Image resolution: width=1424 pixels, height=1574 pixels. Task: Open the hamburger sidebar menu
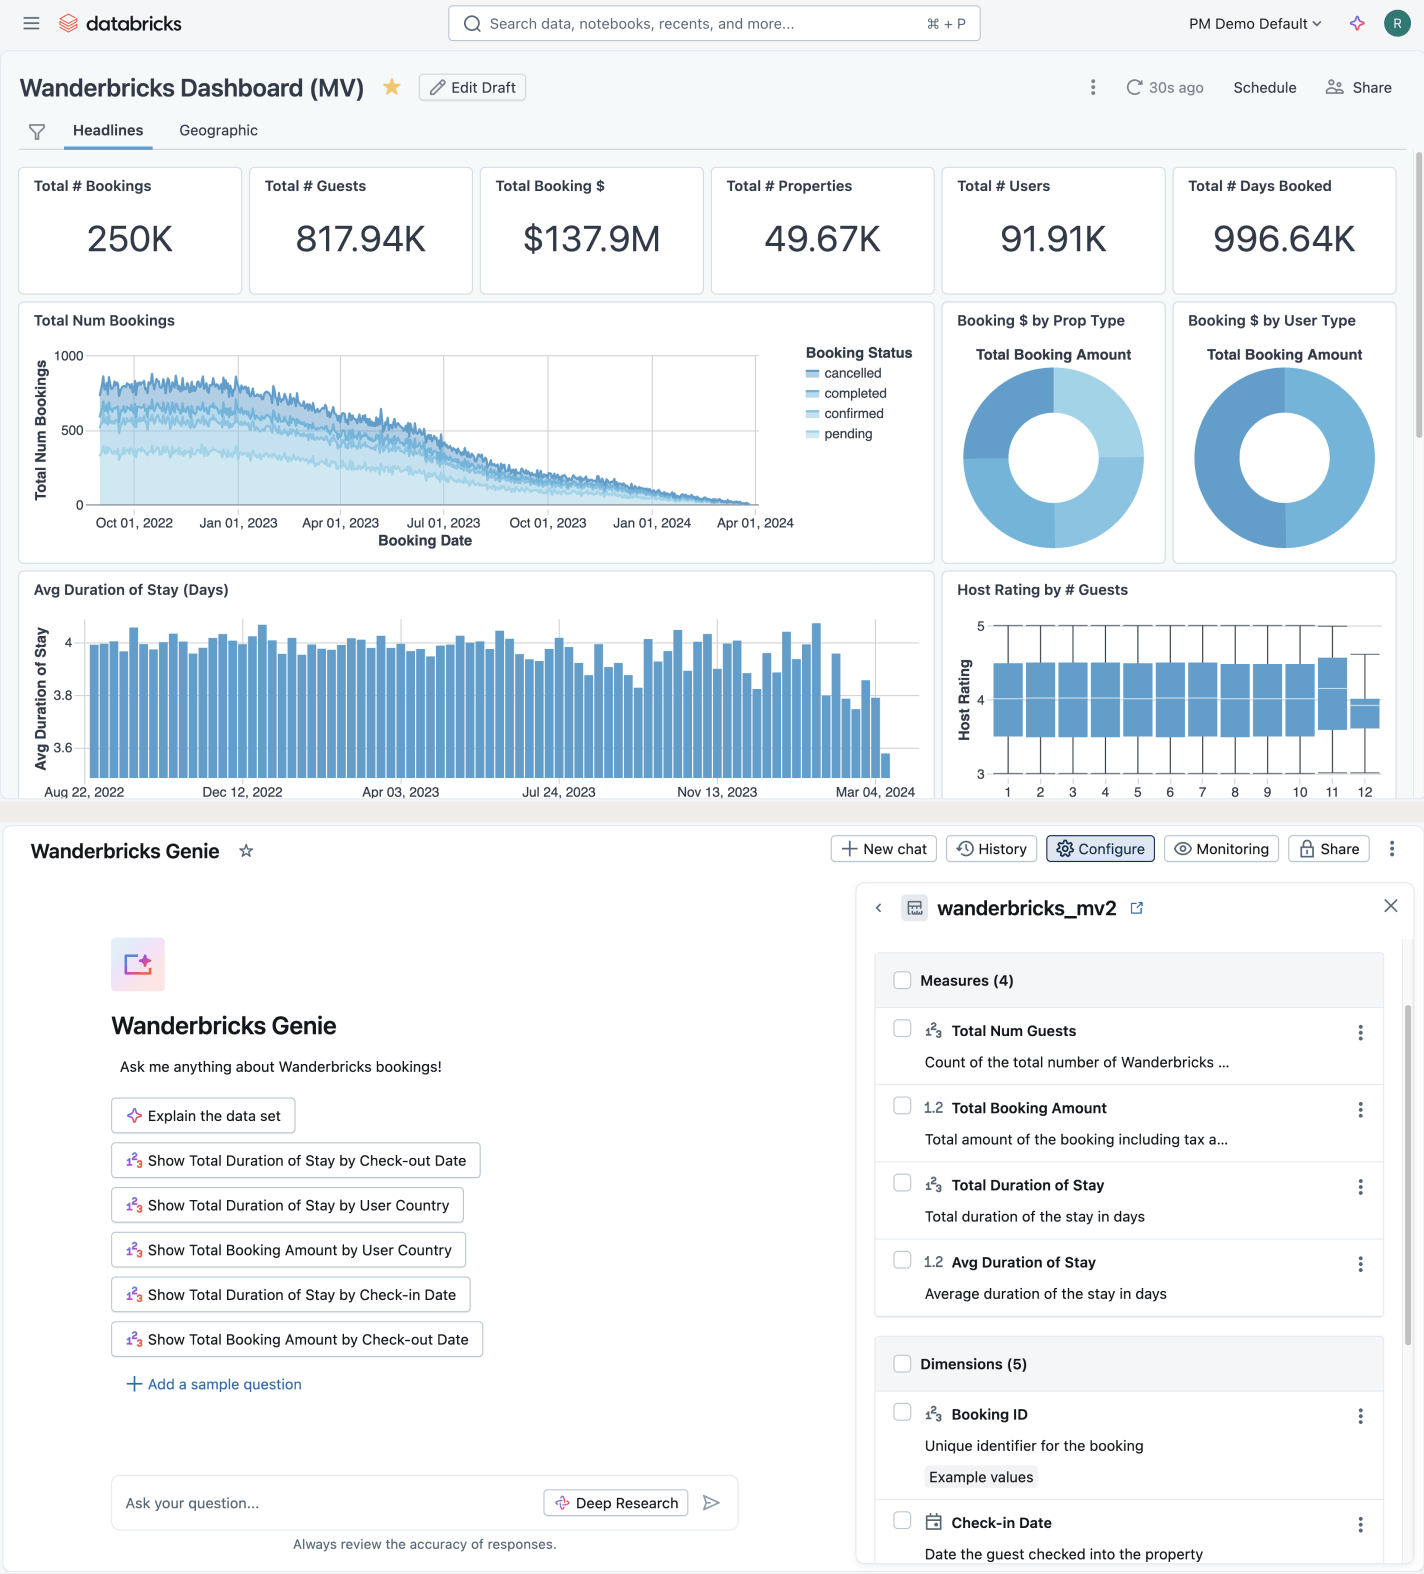tap(31, 23)
